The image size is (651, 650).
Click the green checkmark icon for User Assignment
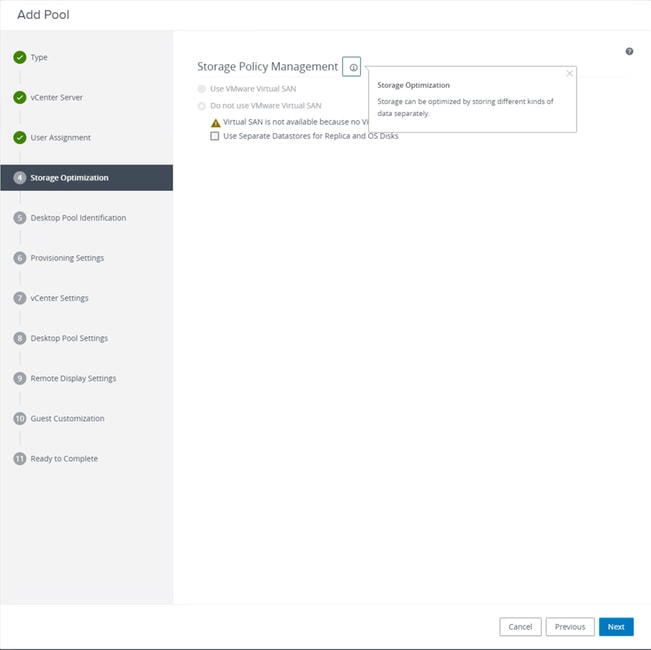[20, 138]
